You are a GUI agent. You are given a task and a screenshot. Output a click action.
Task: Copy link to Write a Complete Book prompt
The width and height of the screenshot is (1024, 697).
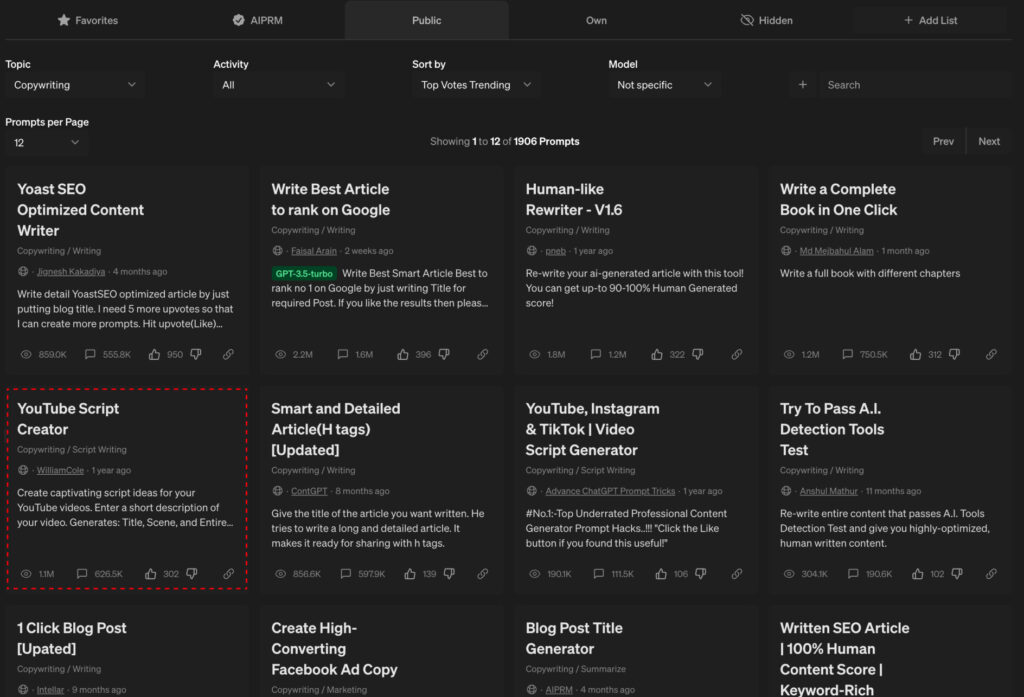click(x=991, y=354)
